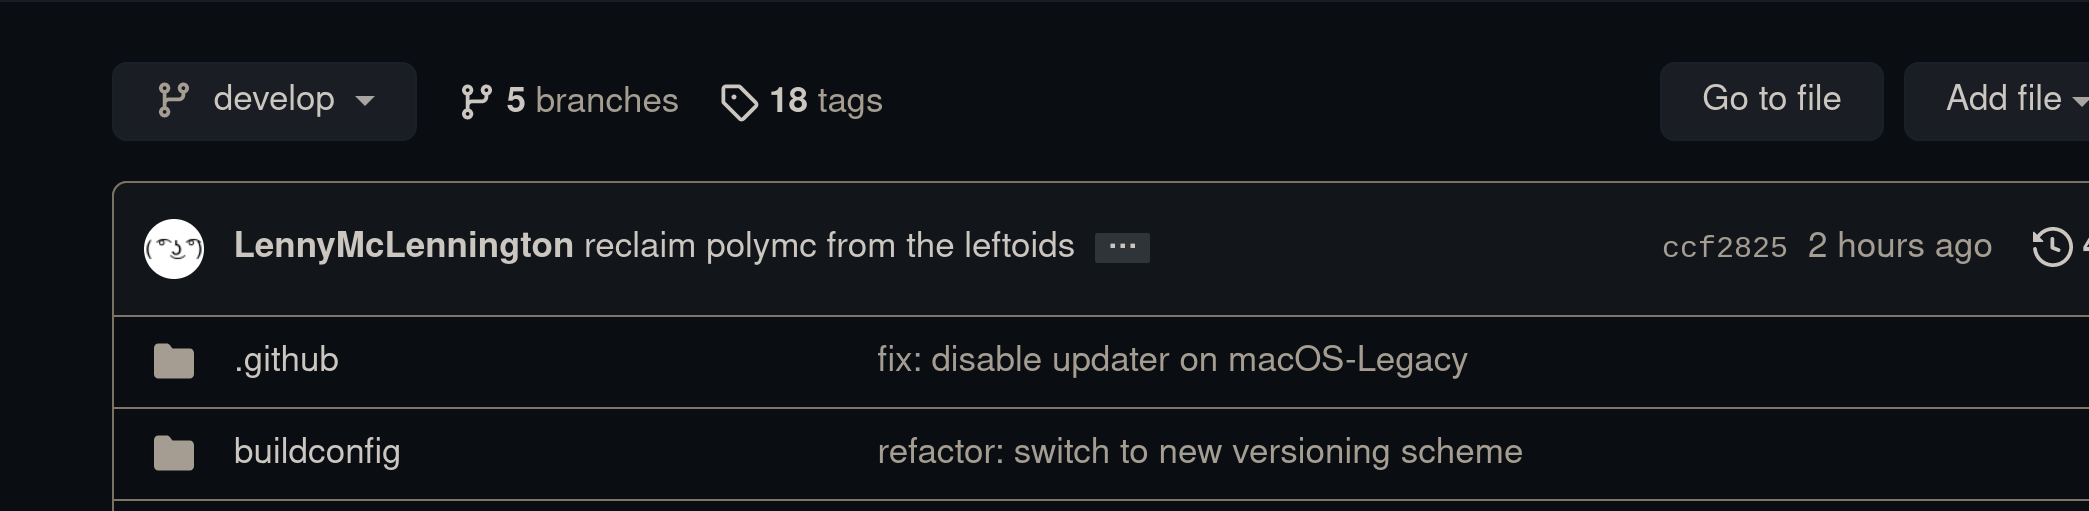2089x511 pixels.
Task: Click the buildconfig folder icon
Action: point(174,453)
